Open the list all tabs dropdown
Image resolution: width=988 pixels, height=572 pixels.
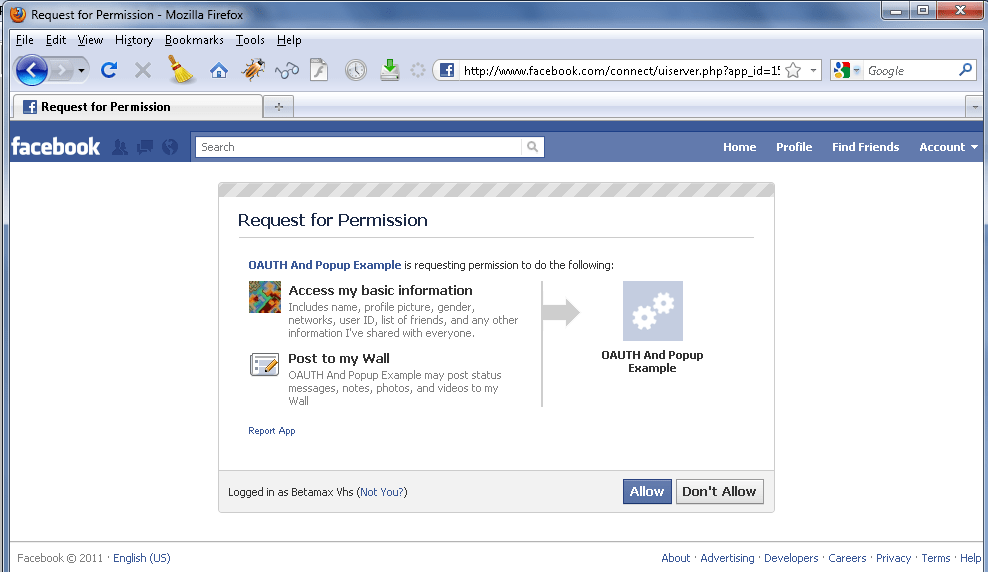pyautogui.click(x=975, y=106)
